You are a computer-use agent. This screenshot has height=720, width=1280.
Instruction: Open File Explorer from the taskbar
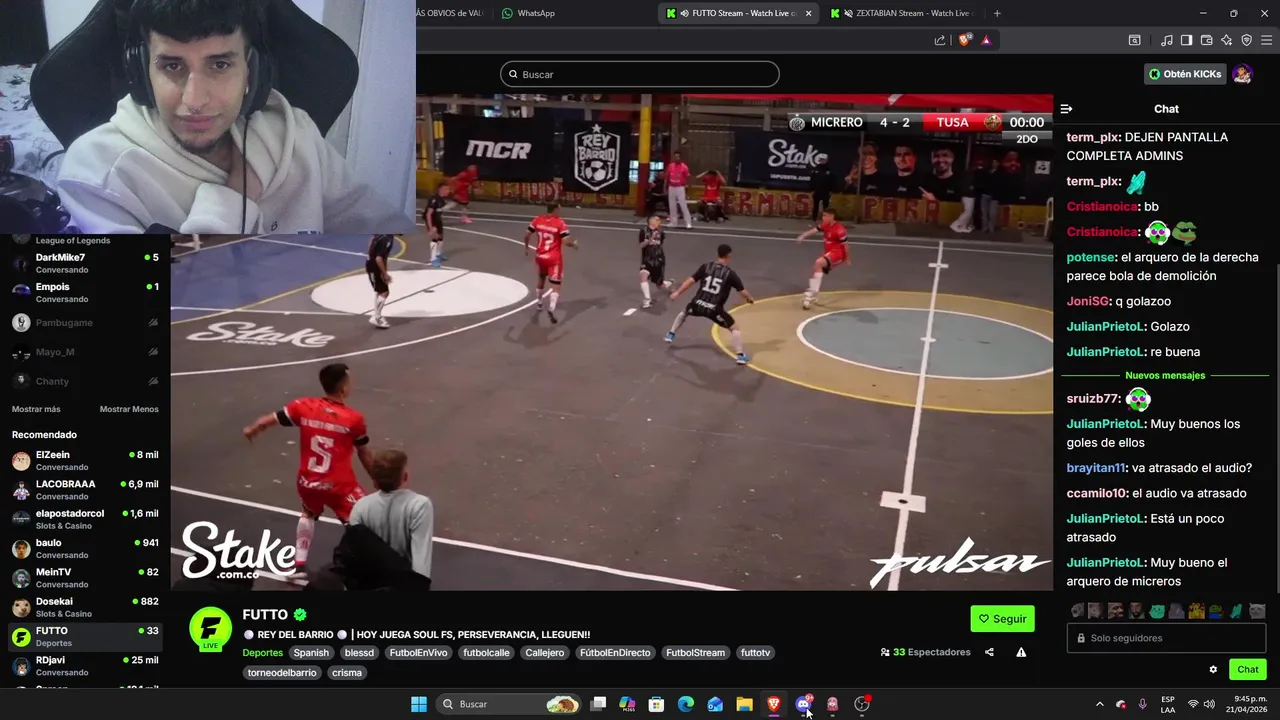point(744,704)
